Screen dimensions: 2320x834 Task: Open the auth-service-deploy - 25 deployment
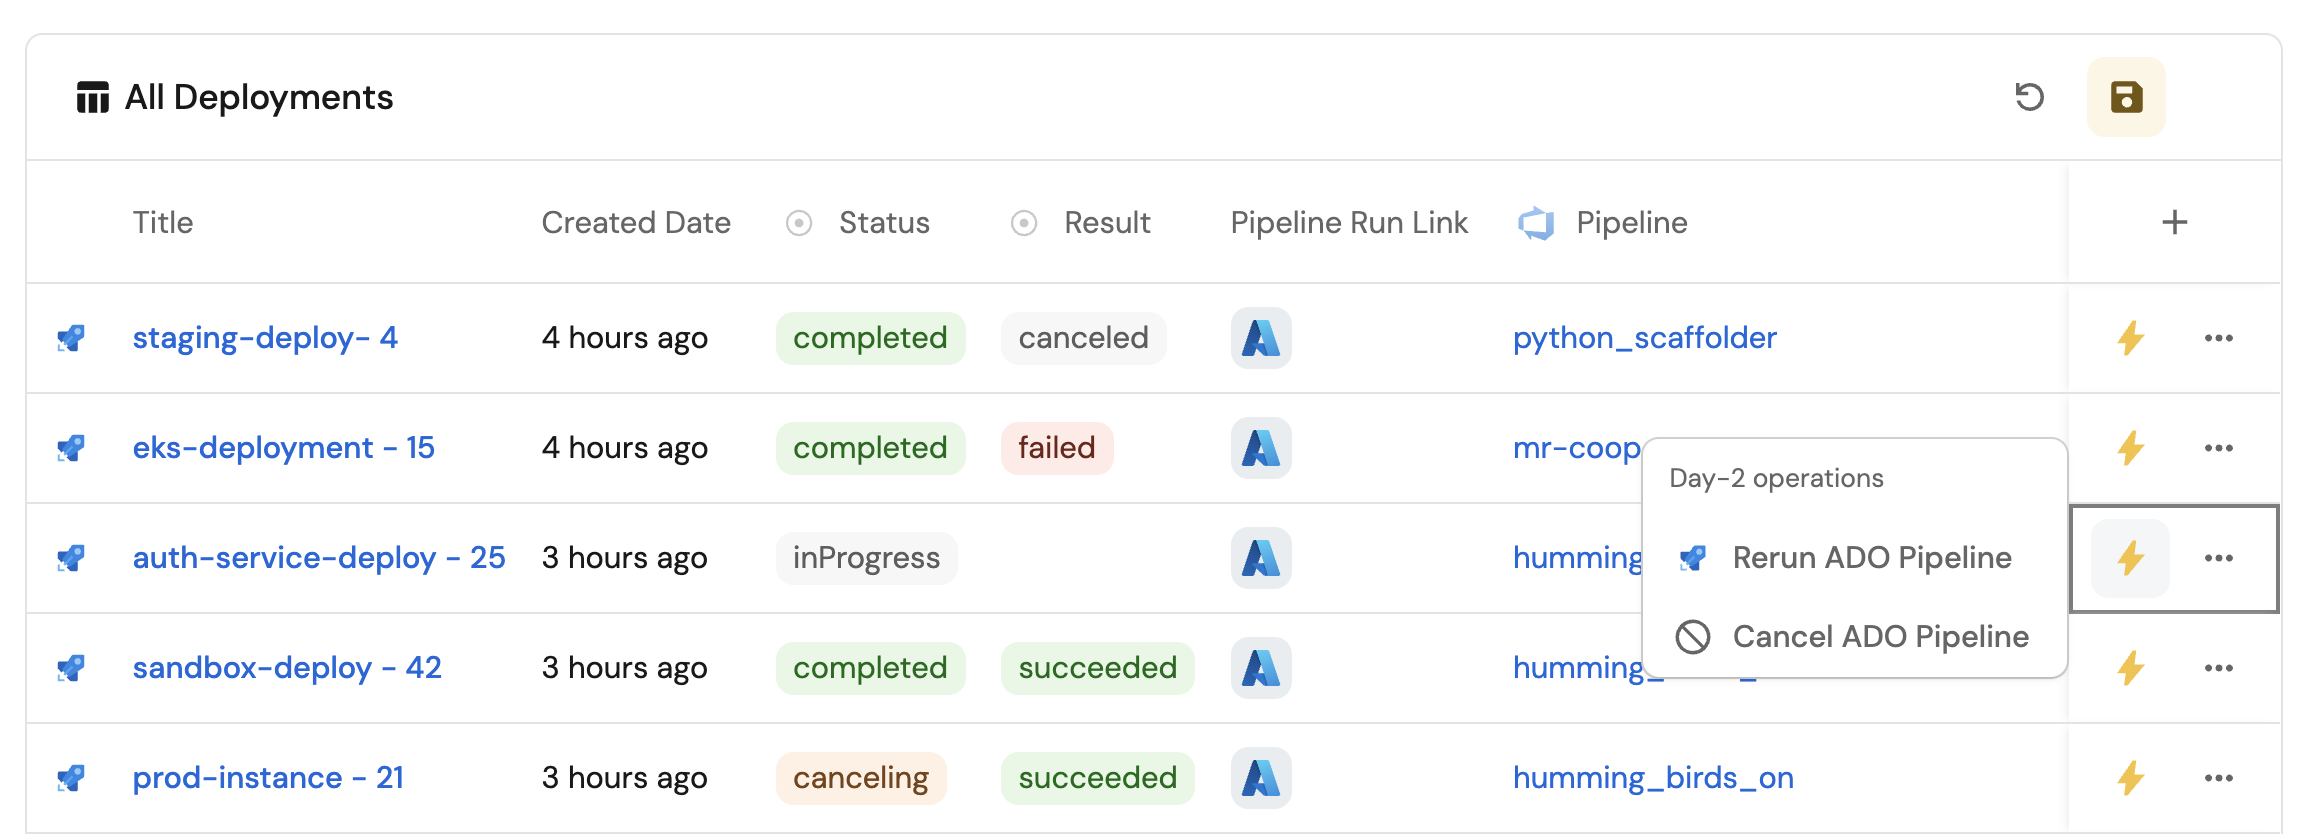(319, 558)
